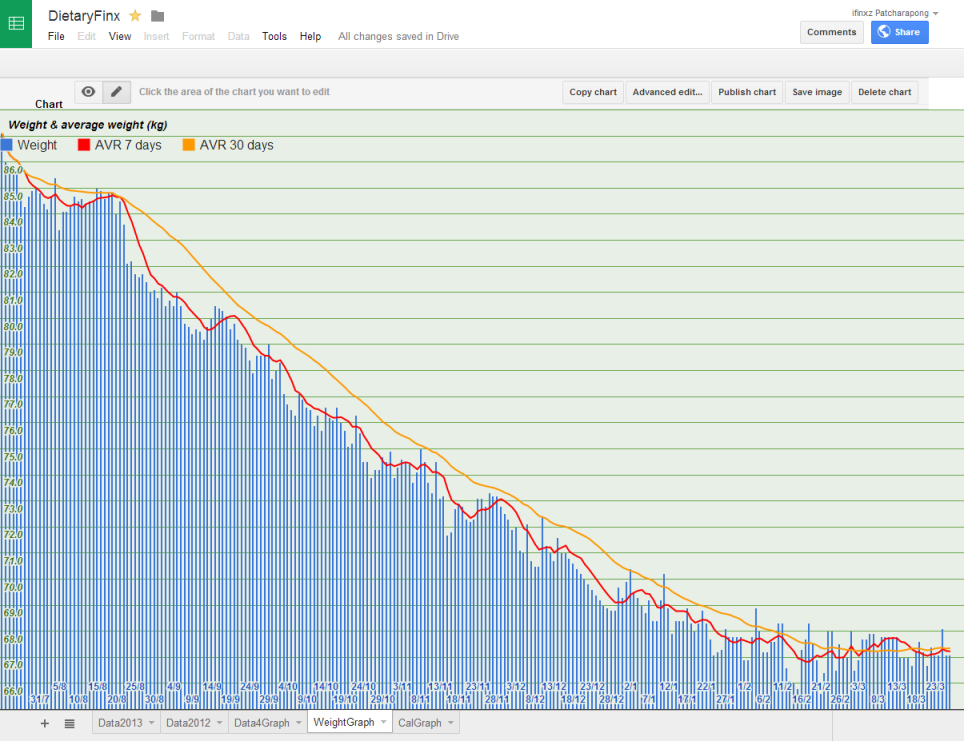This screenshot has height=741, width=964.
Task: Select the orange AVR 30 days legend swatch
Action: [x=189, y=145]
